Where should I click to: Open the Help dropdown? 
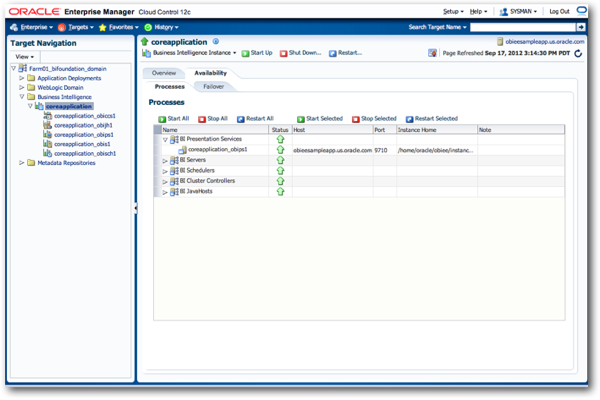click(478, 11)
